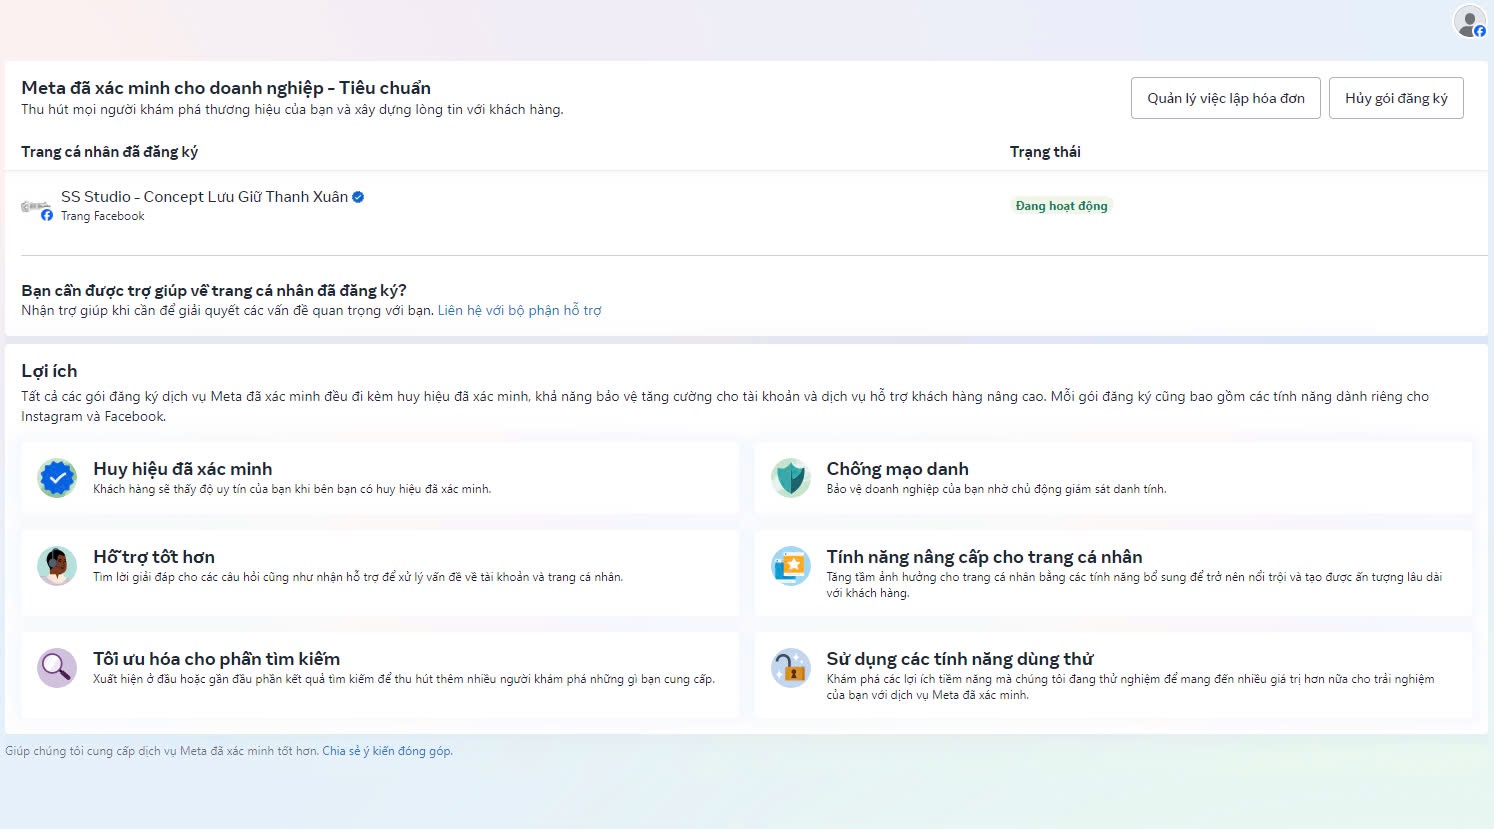
Task: Open Chia sẻ ý kiến đóng góp link
Action: pos(387,751)
